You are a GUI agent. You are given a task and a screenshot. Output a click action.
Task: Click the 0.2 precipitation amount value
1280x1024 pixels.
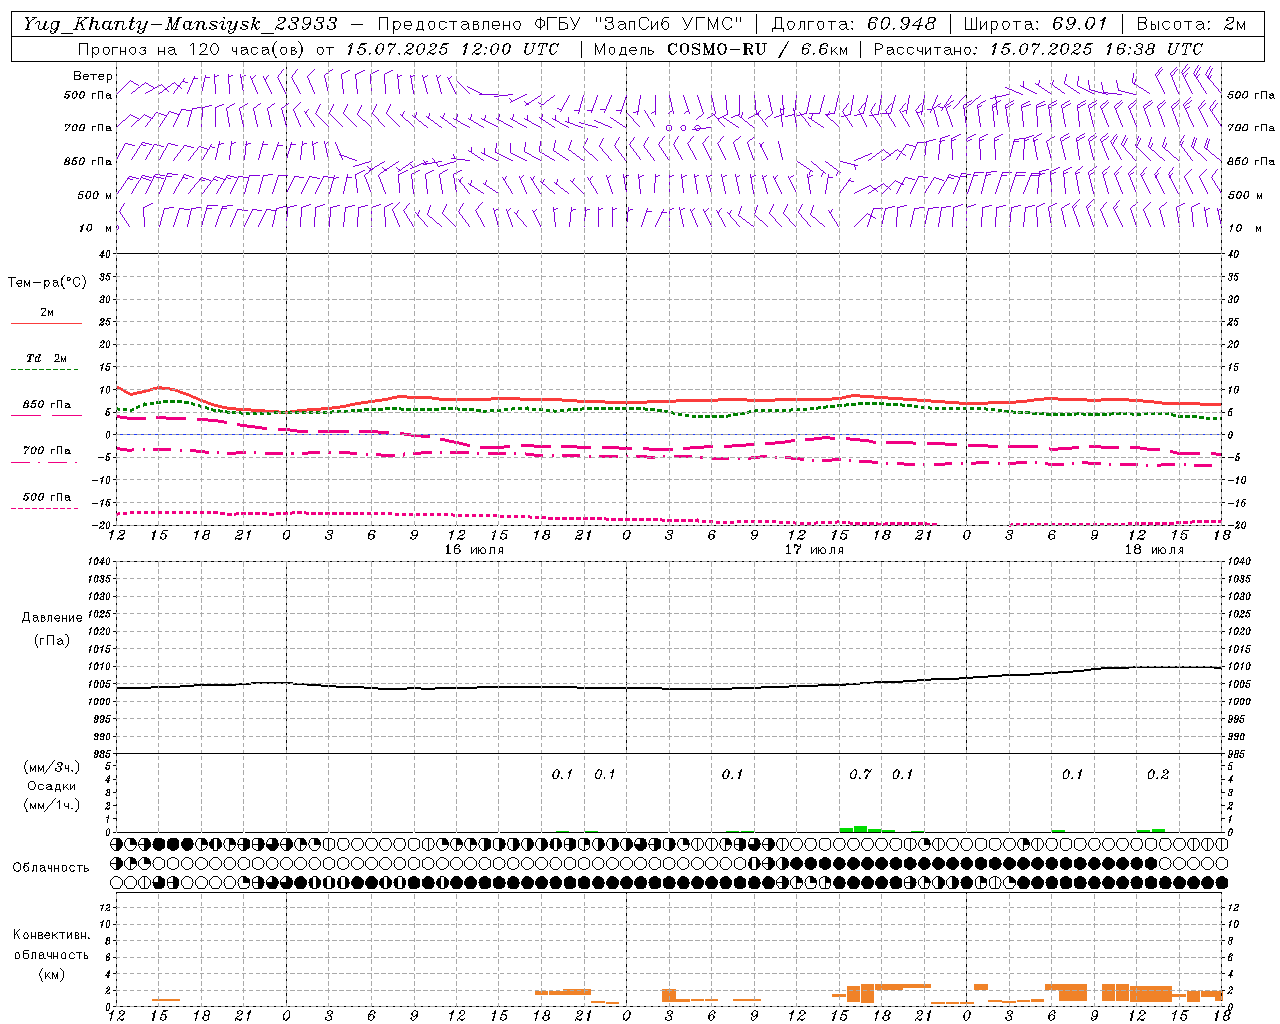click(x=1158, y=774)
